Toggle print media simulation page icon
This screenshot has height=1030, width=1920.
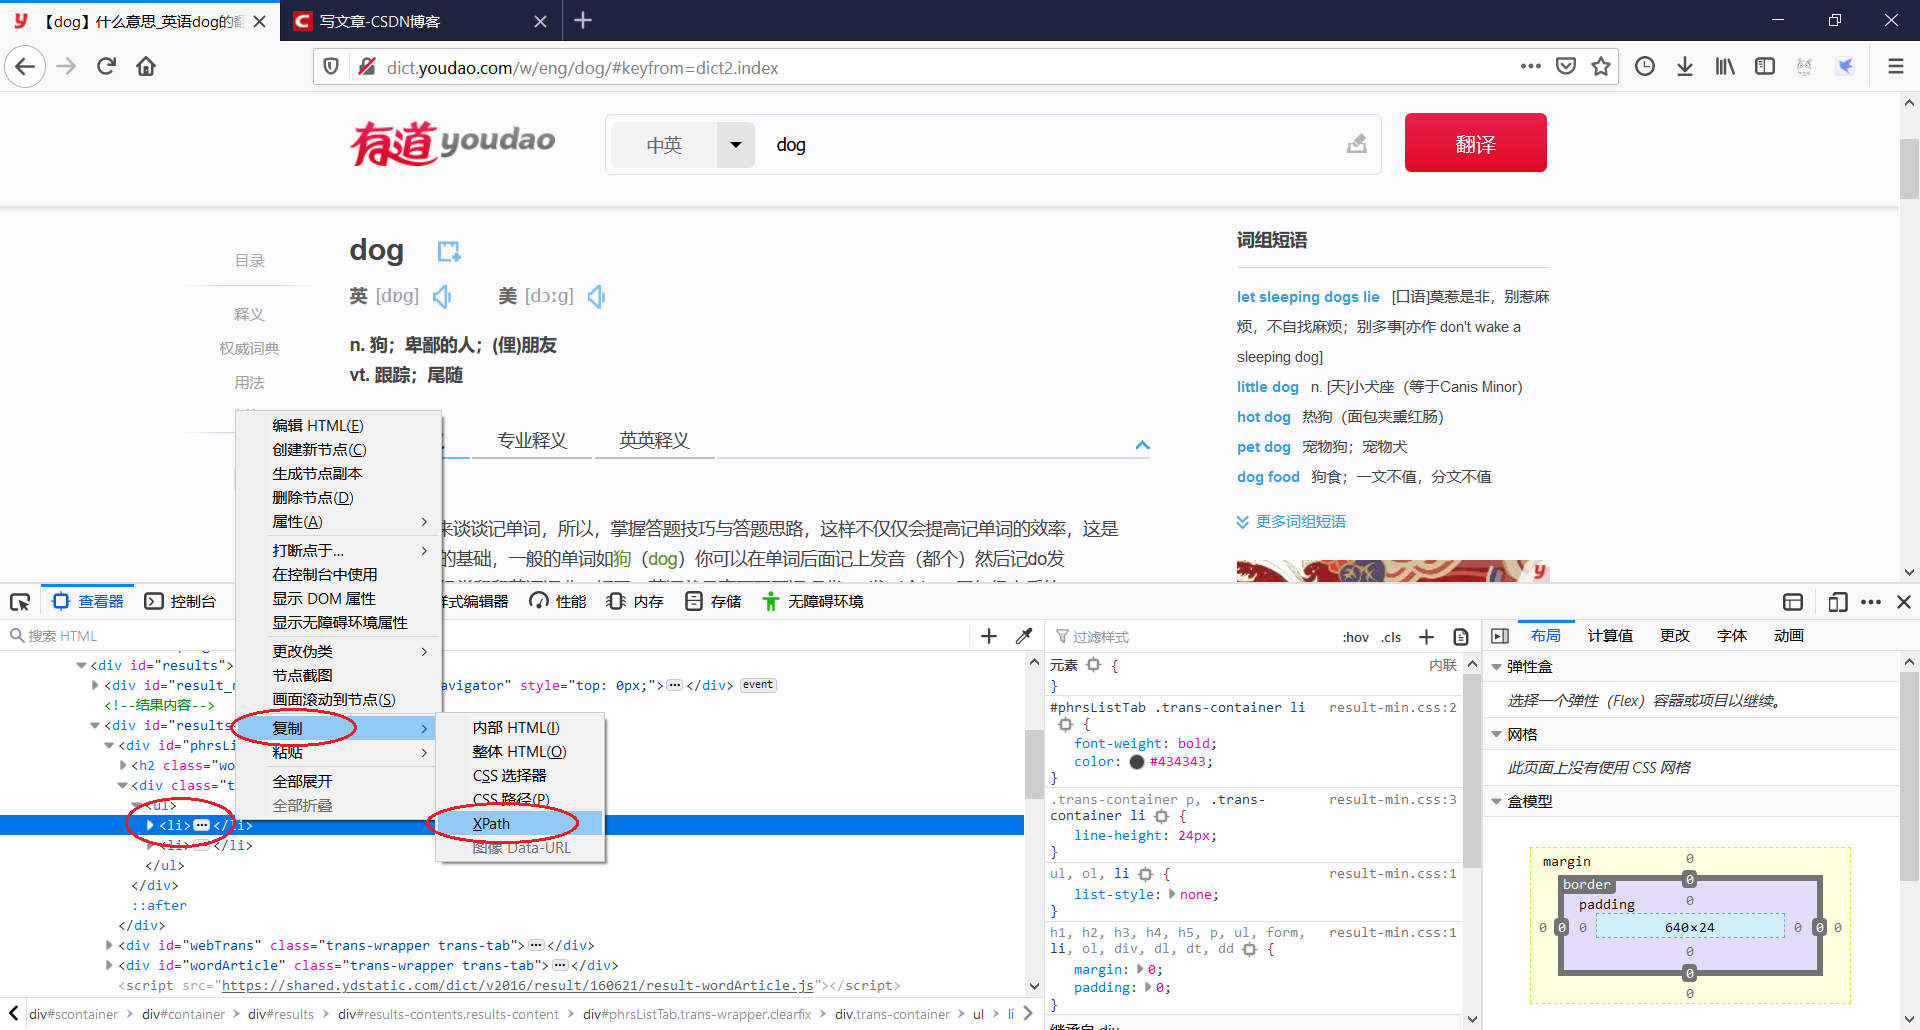(x=1461, y=637)
